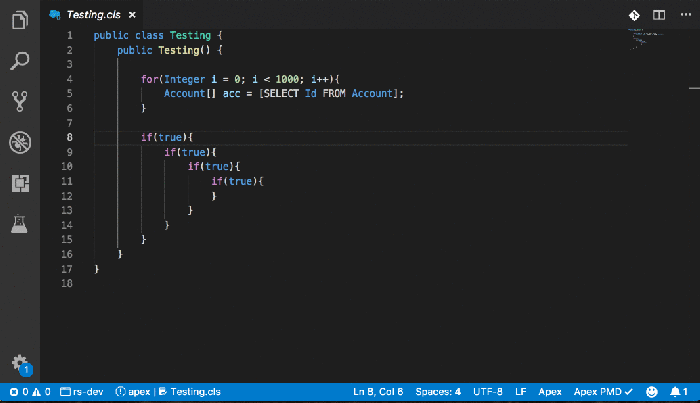Open the Source Control view
Screen dimensions: 700x403
tap(20, 101)
